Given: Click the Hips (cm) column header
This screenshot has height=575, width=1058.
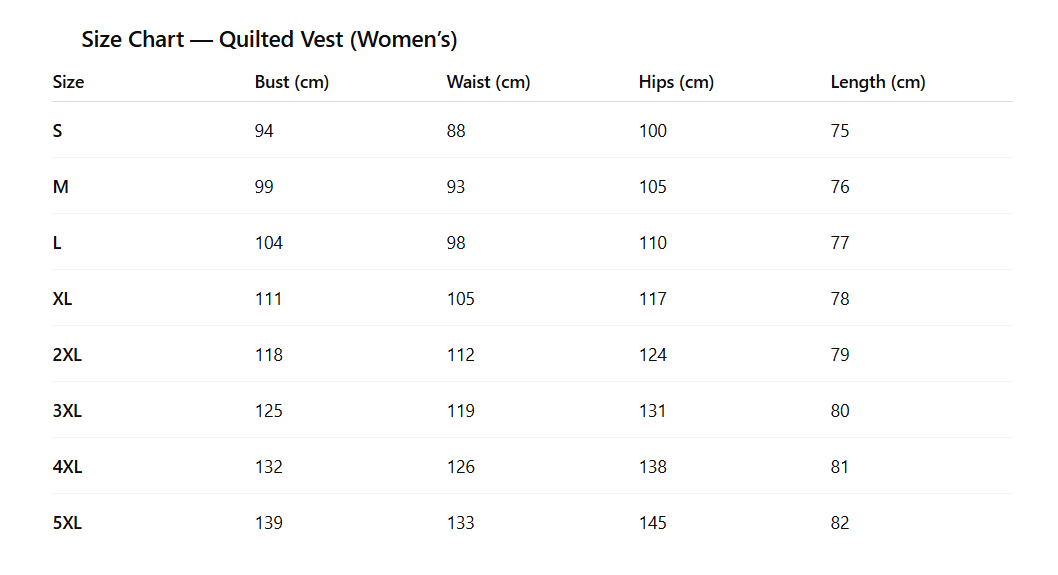Looking at the screenshot, I should click(x=676, y=82).
